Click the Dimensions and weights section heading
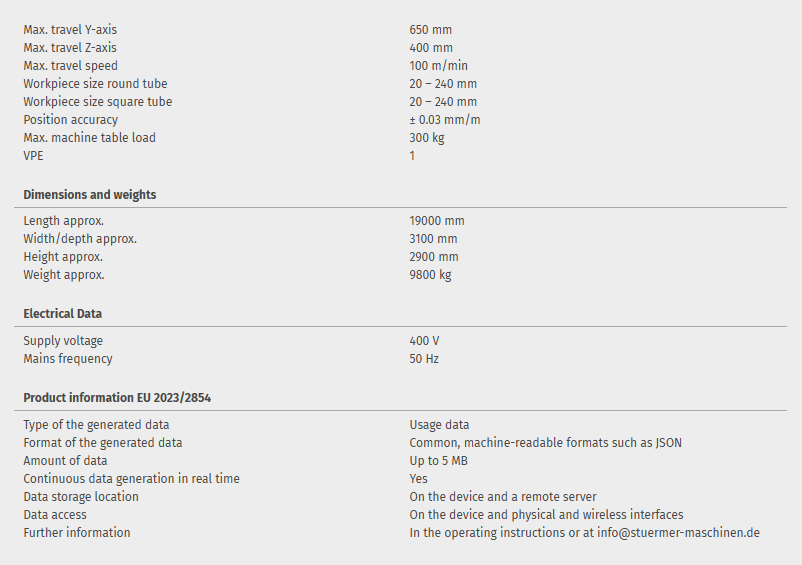The image size is (802, 565). pyautogui.click(x=90, y=195)
